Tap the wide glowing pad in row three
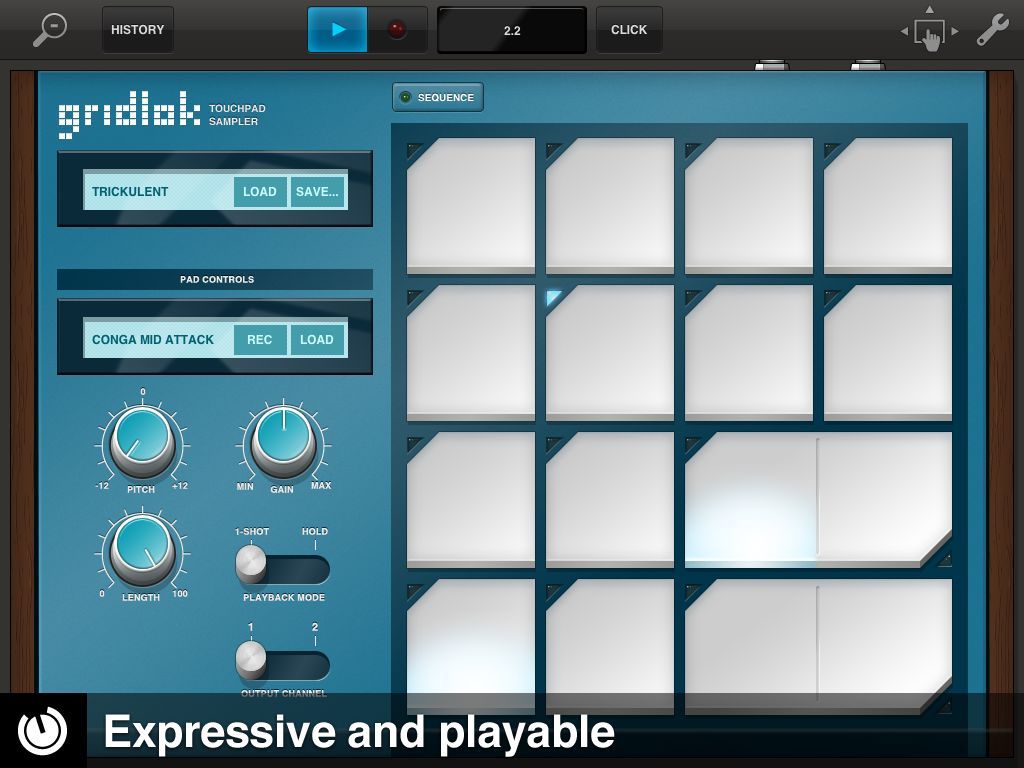This screenshot has width=1024, height=768. pyautogui.click(x=818, y=500)
